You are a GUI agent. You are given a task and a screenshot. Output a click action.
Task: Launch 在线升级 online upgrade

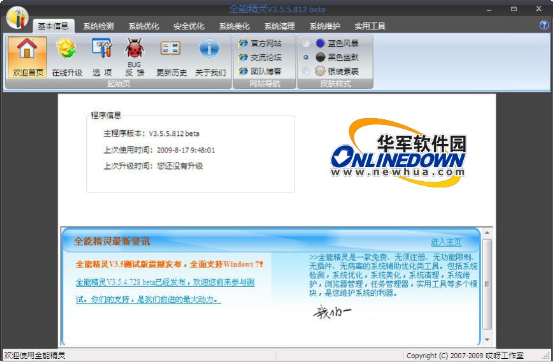click(67, 57)
